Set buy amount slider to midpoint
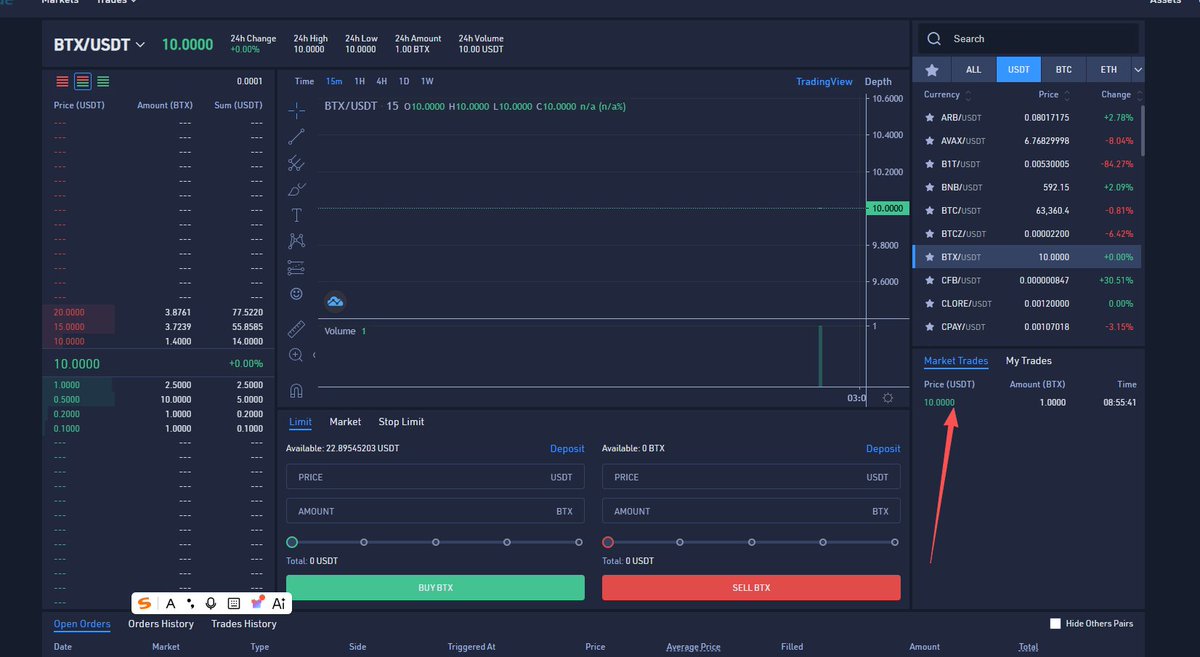This screenshot has height=657, width=1200. tap(436, 542)
